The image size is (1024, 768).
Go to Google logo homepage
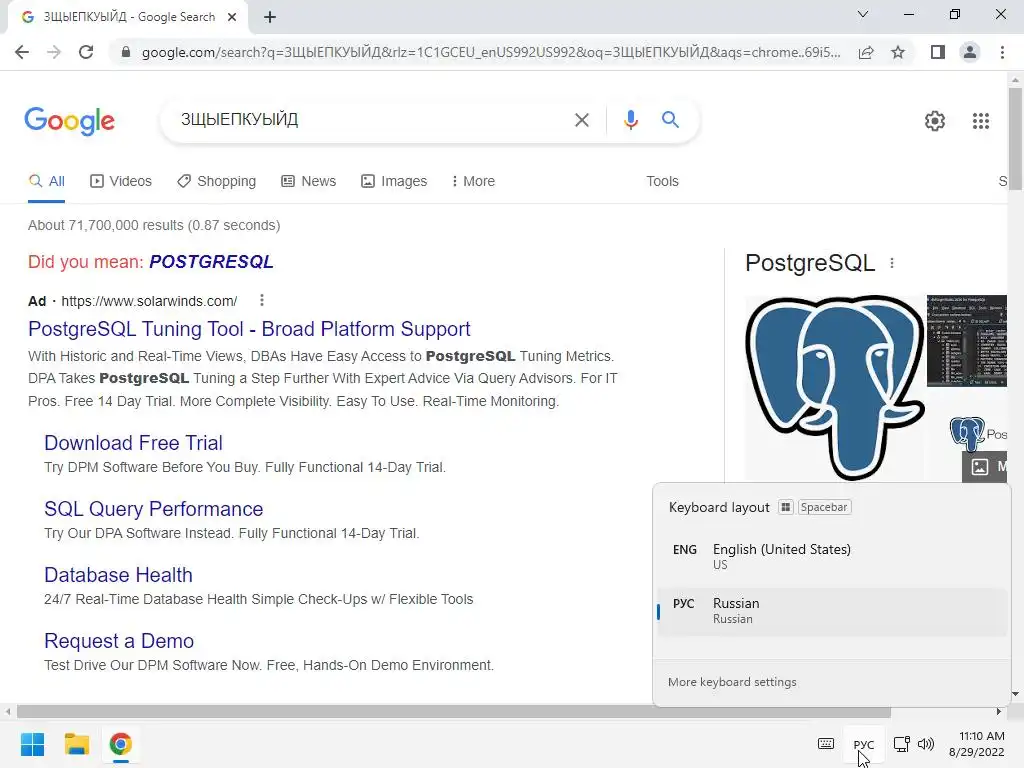click(x=69, y=121)
